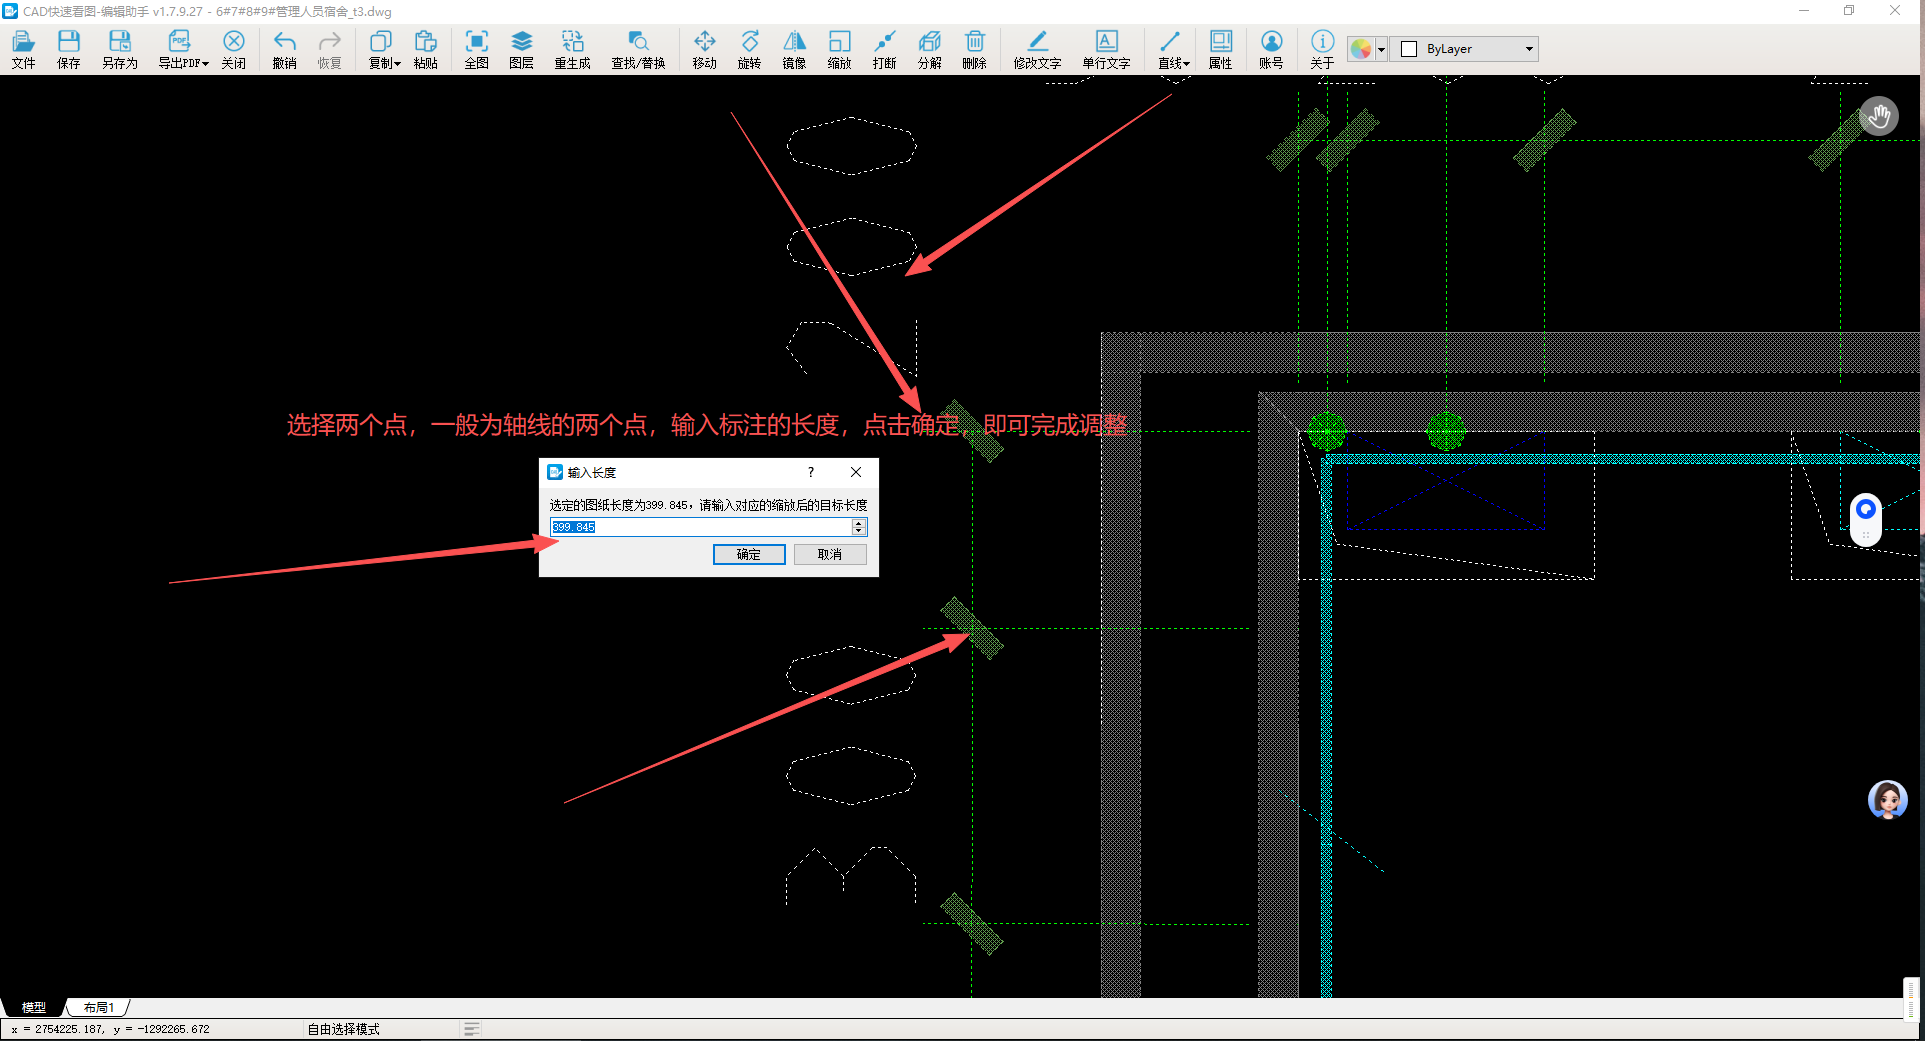
Task: Open the 文件 (File) toolbar icon
Action: tap(23, 49)
